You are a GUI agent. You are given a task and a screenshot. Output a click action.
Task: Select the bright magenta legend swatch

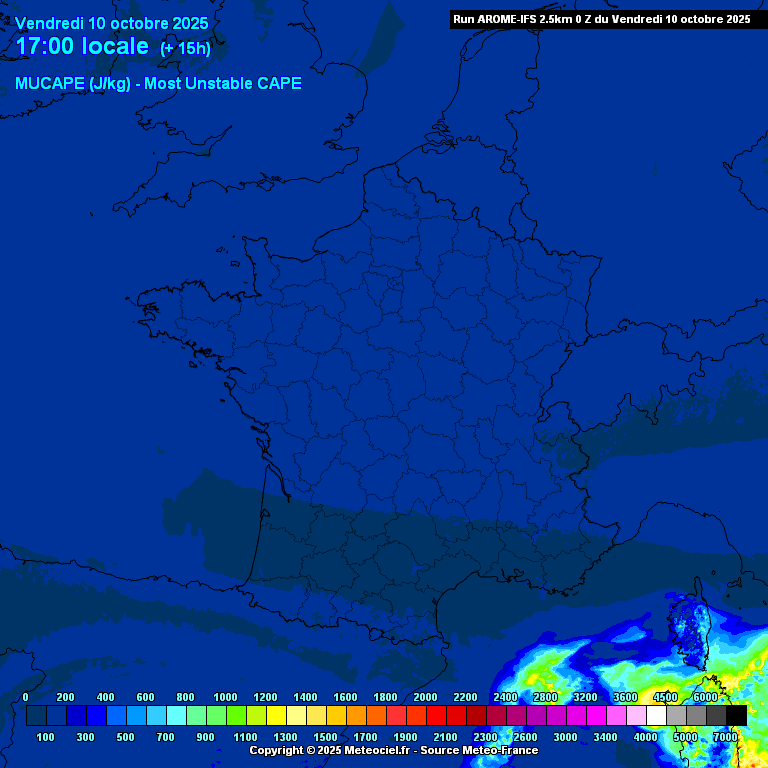tap(596, 715)
